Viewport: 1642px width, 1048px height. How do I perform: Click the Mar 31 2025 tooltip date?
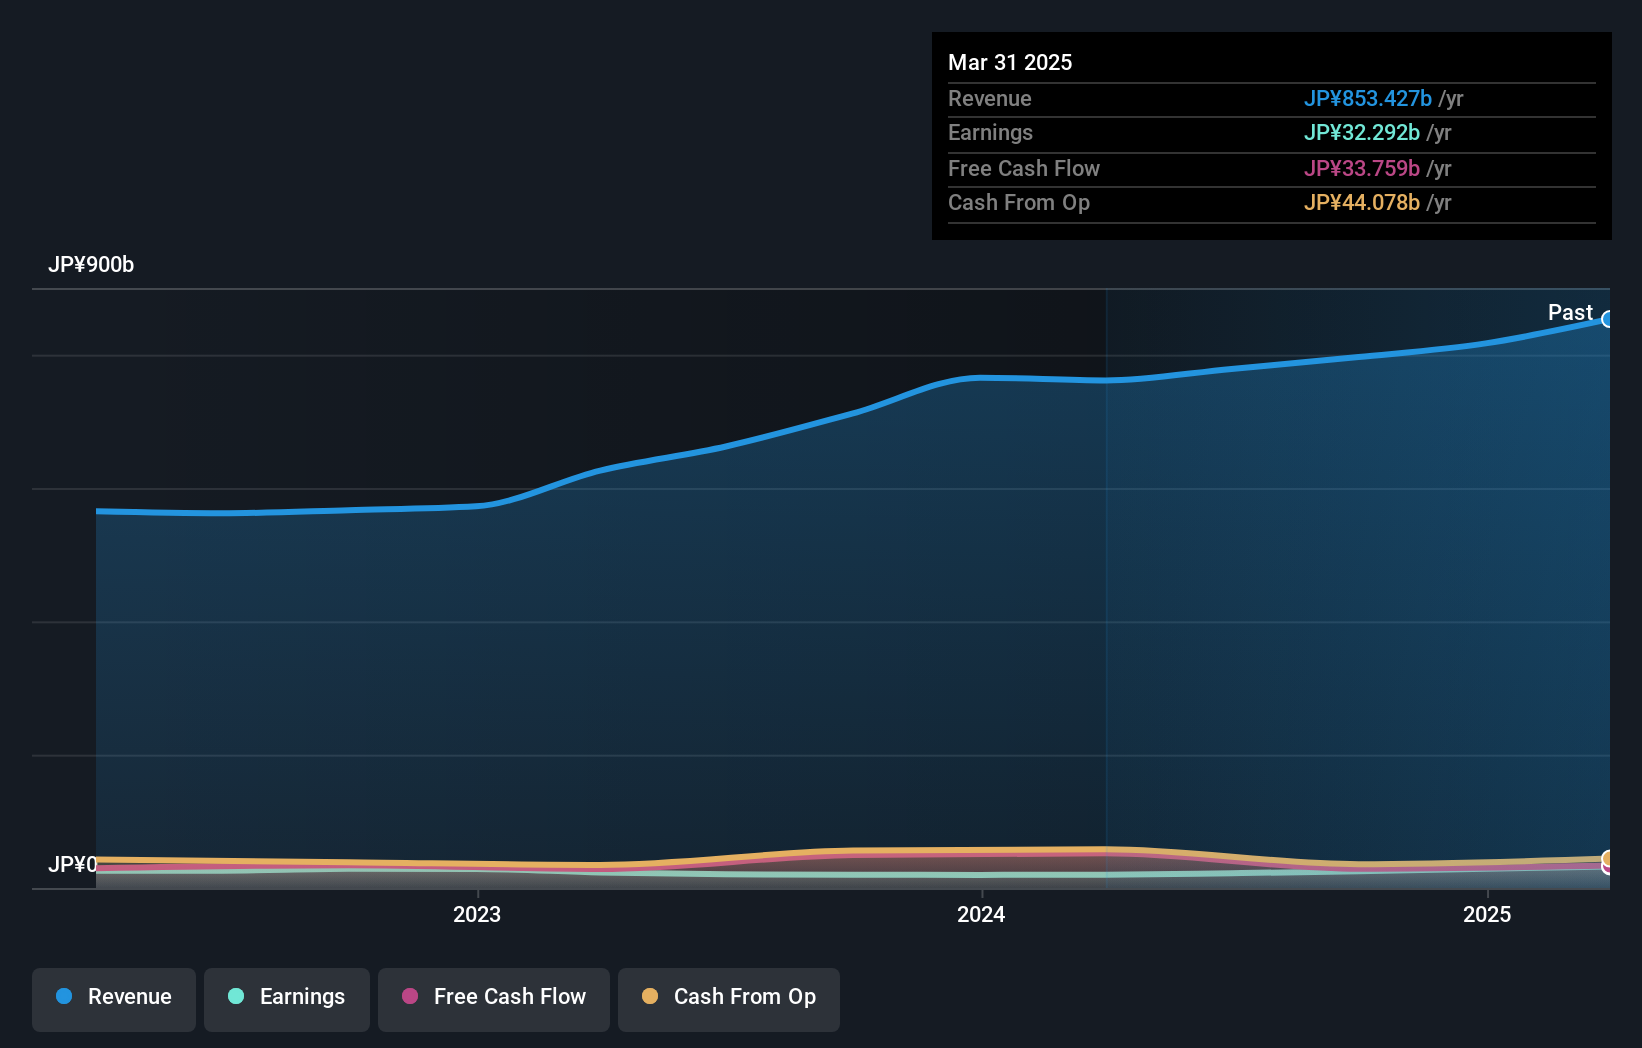tap(1010, 62)
